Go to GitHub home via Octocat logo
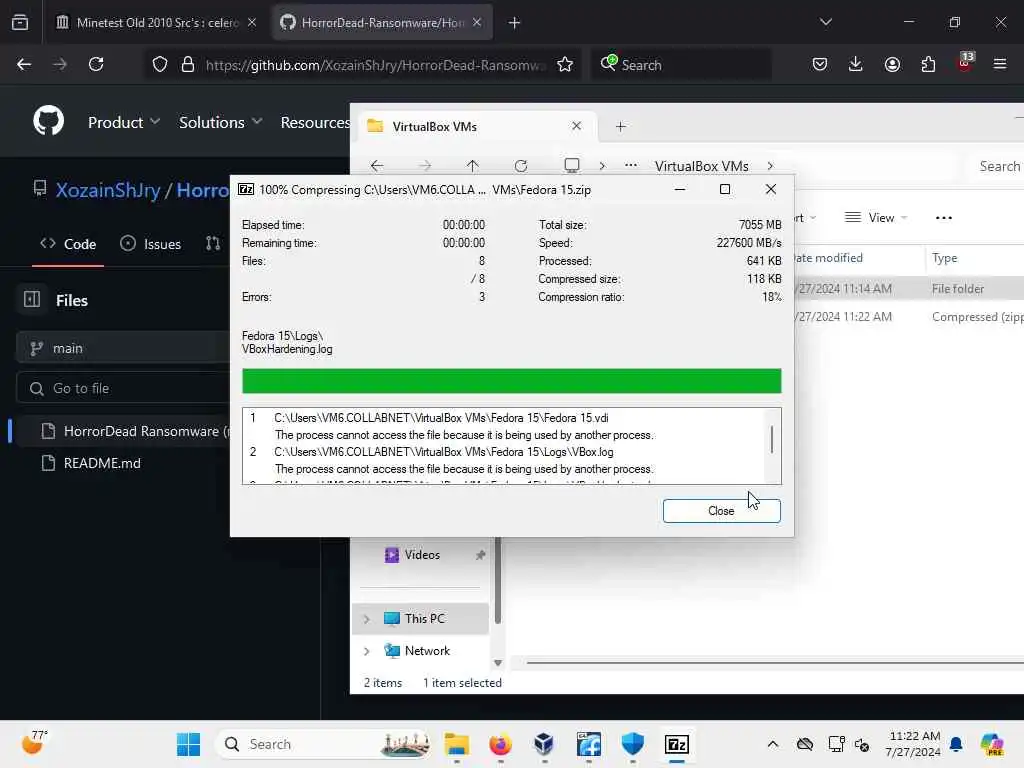Viewport: 1024px width, 768px height. tap(48, 121)
